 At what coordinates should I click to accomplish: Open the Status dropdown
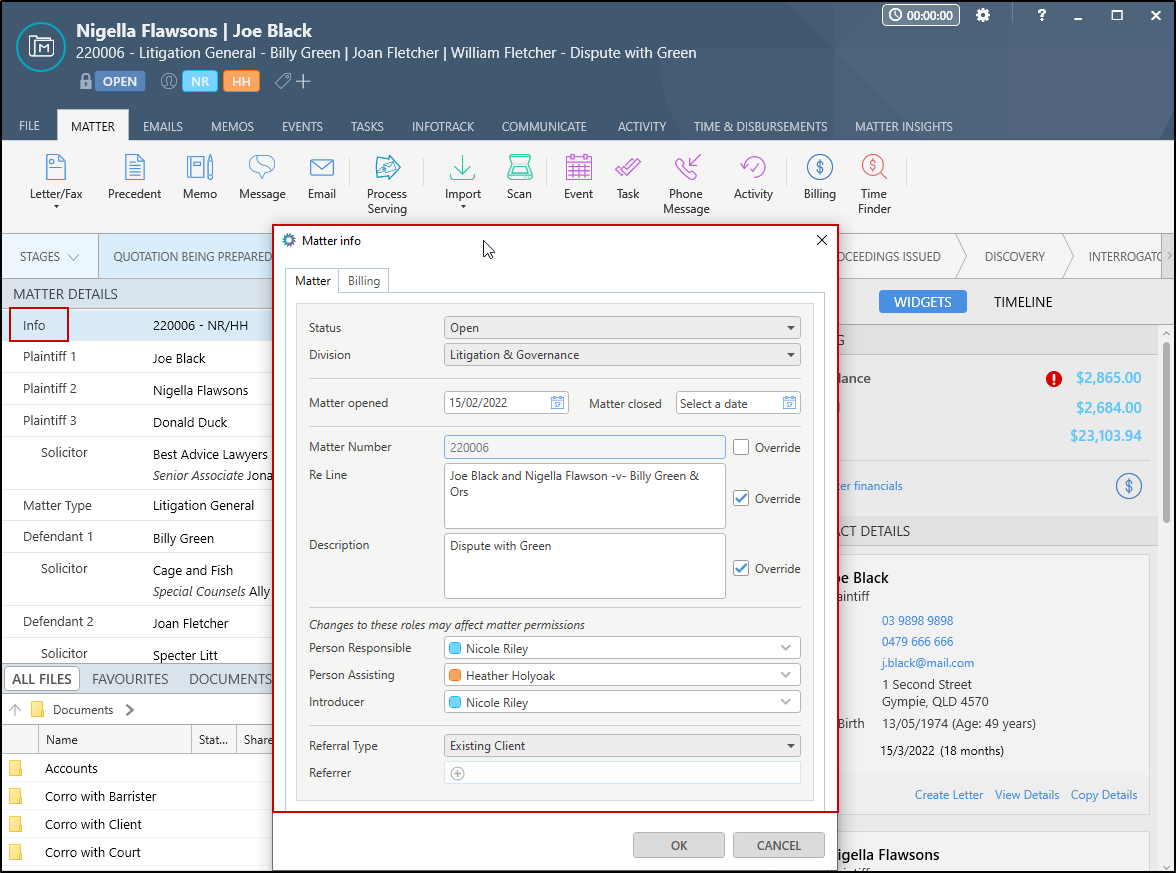[621, 328]
